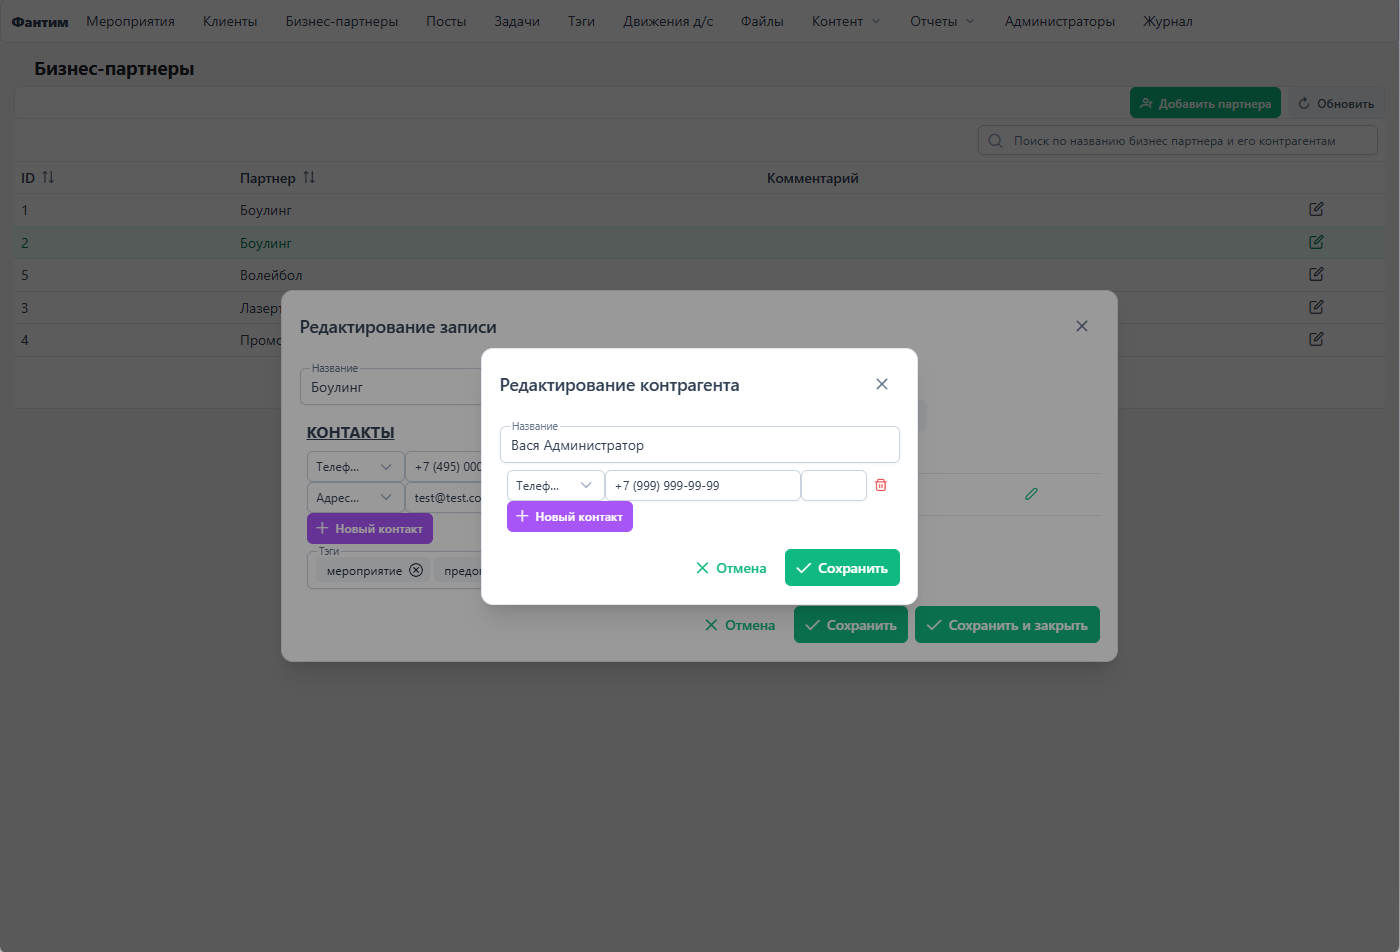The width and height of the screenshot is (1400, 952).
Task: Click the edit icon for row ID 3
Action: tap(1315, 307)
